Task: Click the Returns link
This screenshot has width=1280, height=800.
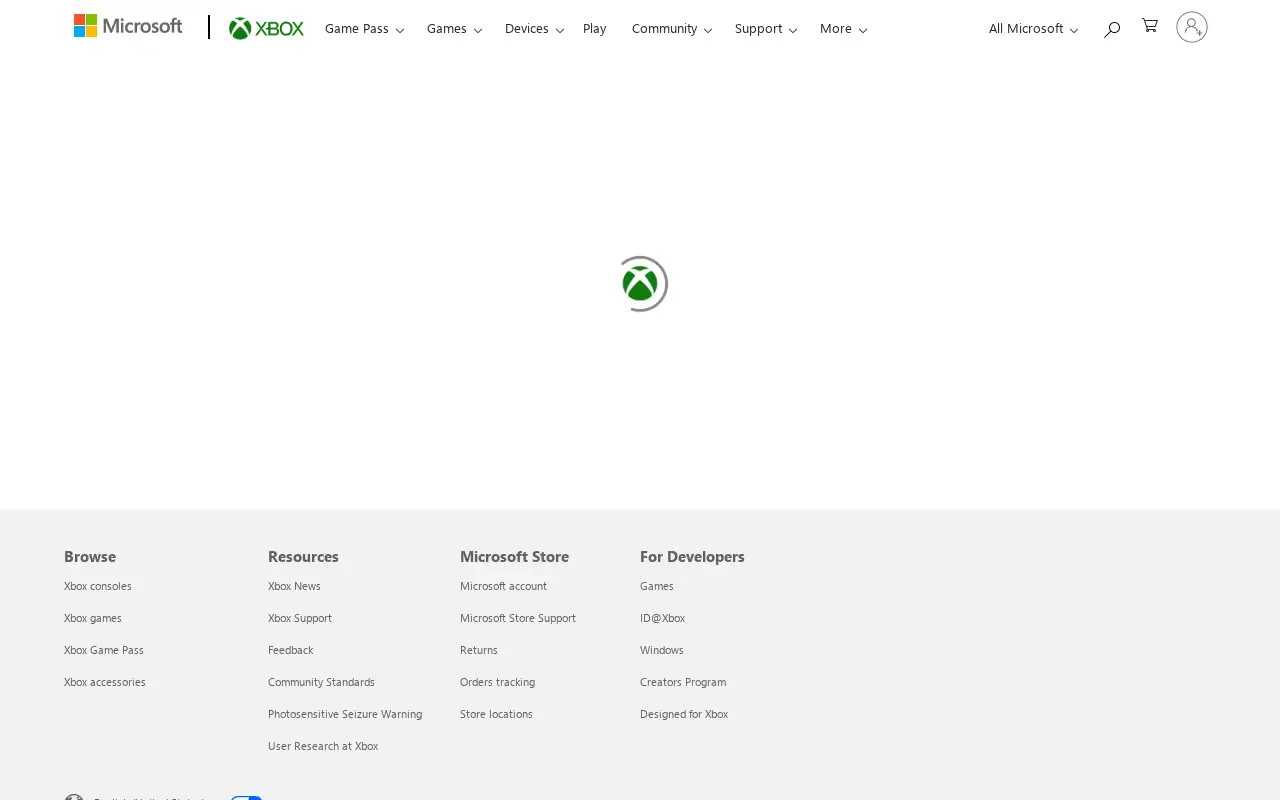Action: click(479, 650)
